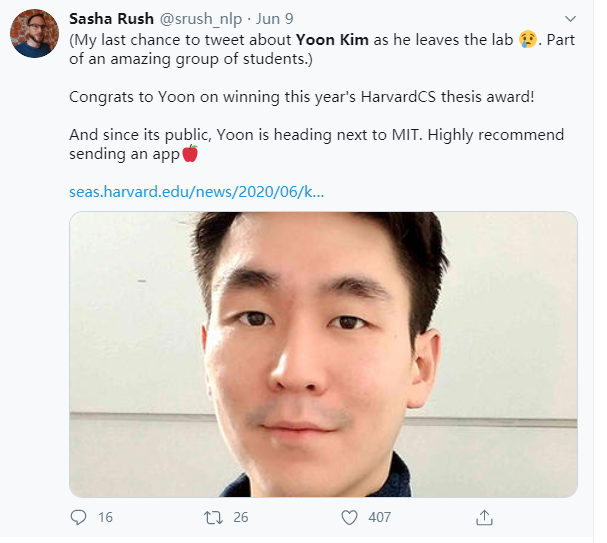Open the share tweet icon
Viewport: 607px width, 543px height.
pyautogui.click(x=484, y=517)
